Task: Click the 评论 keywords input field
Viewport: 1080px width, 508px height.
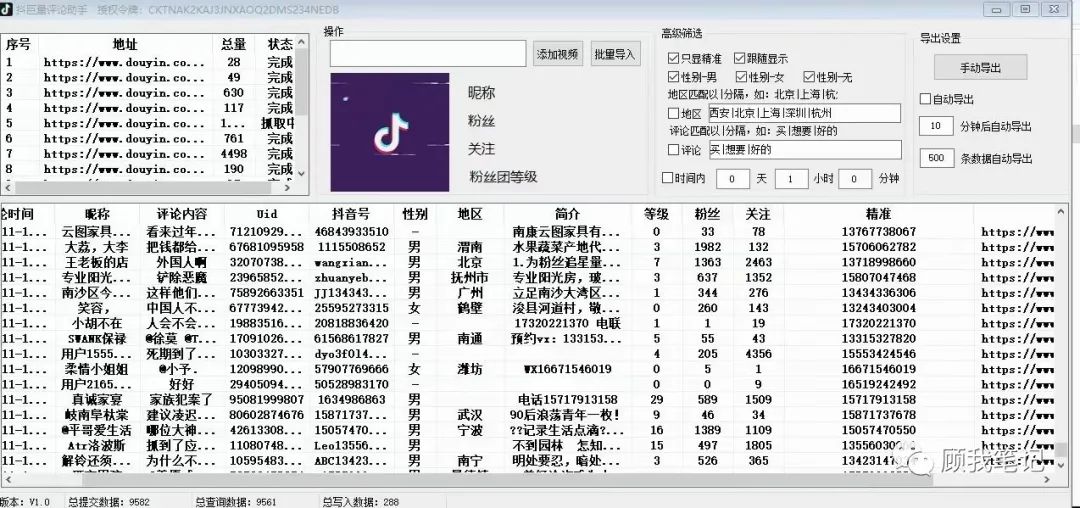Action: pos(804,149)
